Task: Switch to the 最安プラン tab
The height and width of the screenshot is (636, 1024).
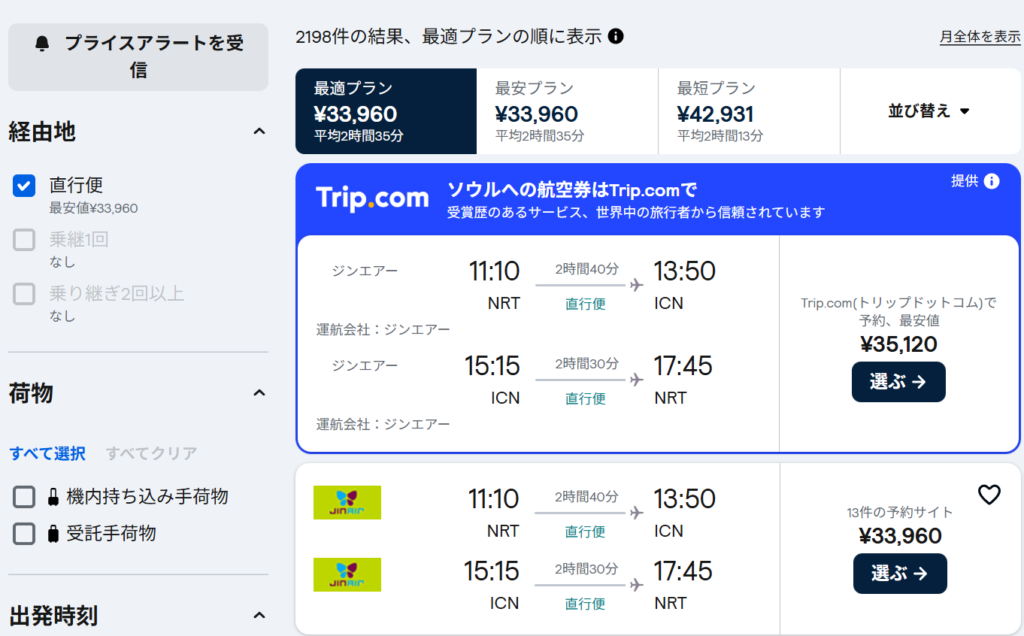Action: tap(566, 111)
